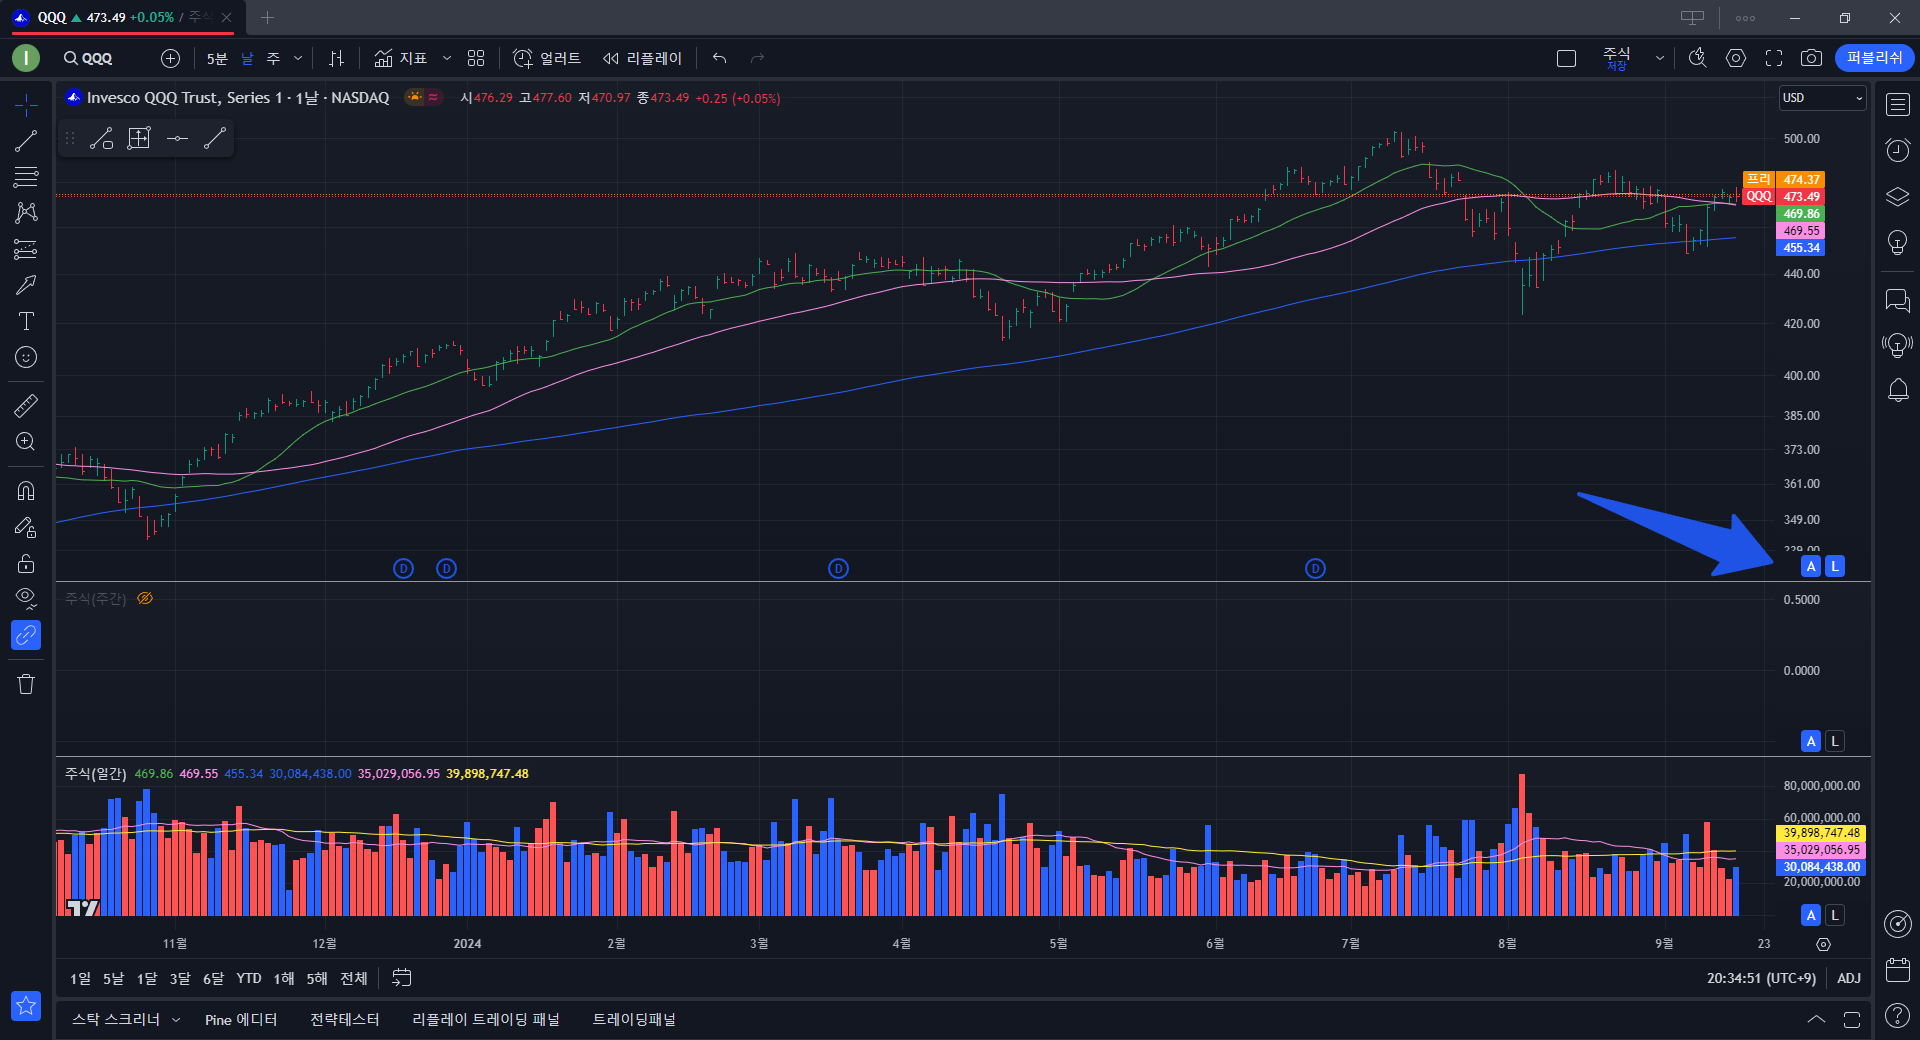Open the chart layout grid selector
The image size is (1920, 1040).
pos(476,58)
